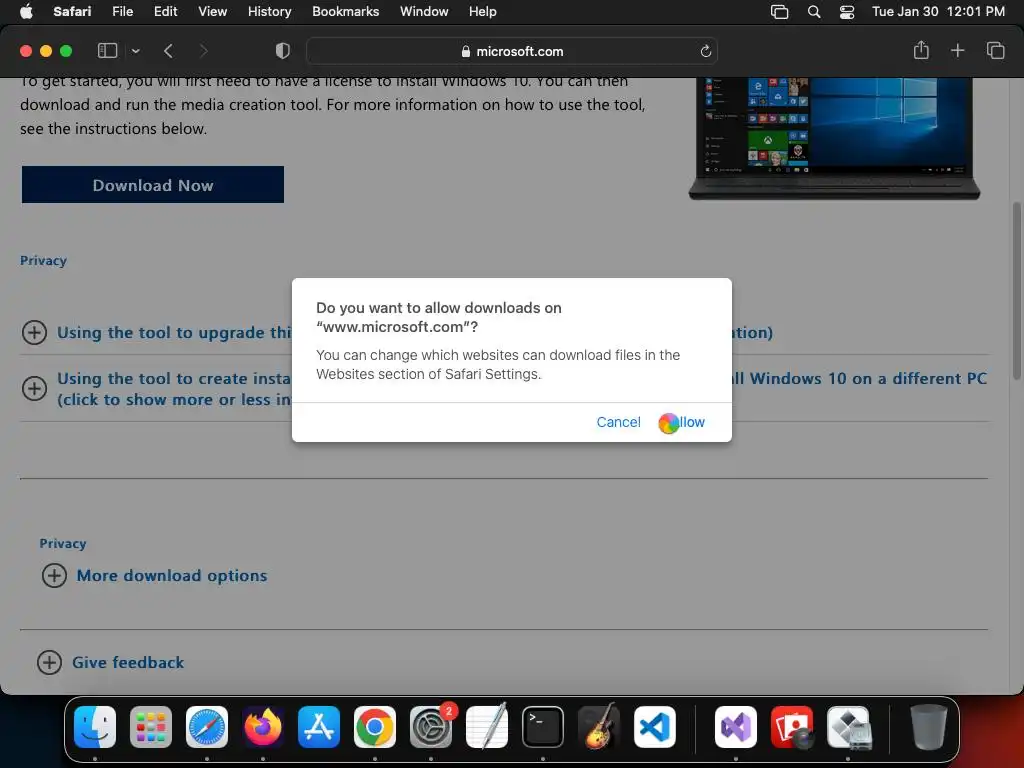Open Visual Studio Code from the Dock
This screenshot has width=1024, height=768.
click(655, 726)
